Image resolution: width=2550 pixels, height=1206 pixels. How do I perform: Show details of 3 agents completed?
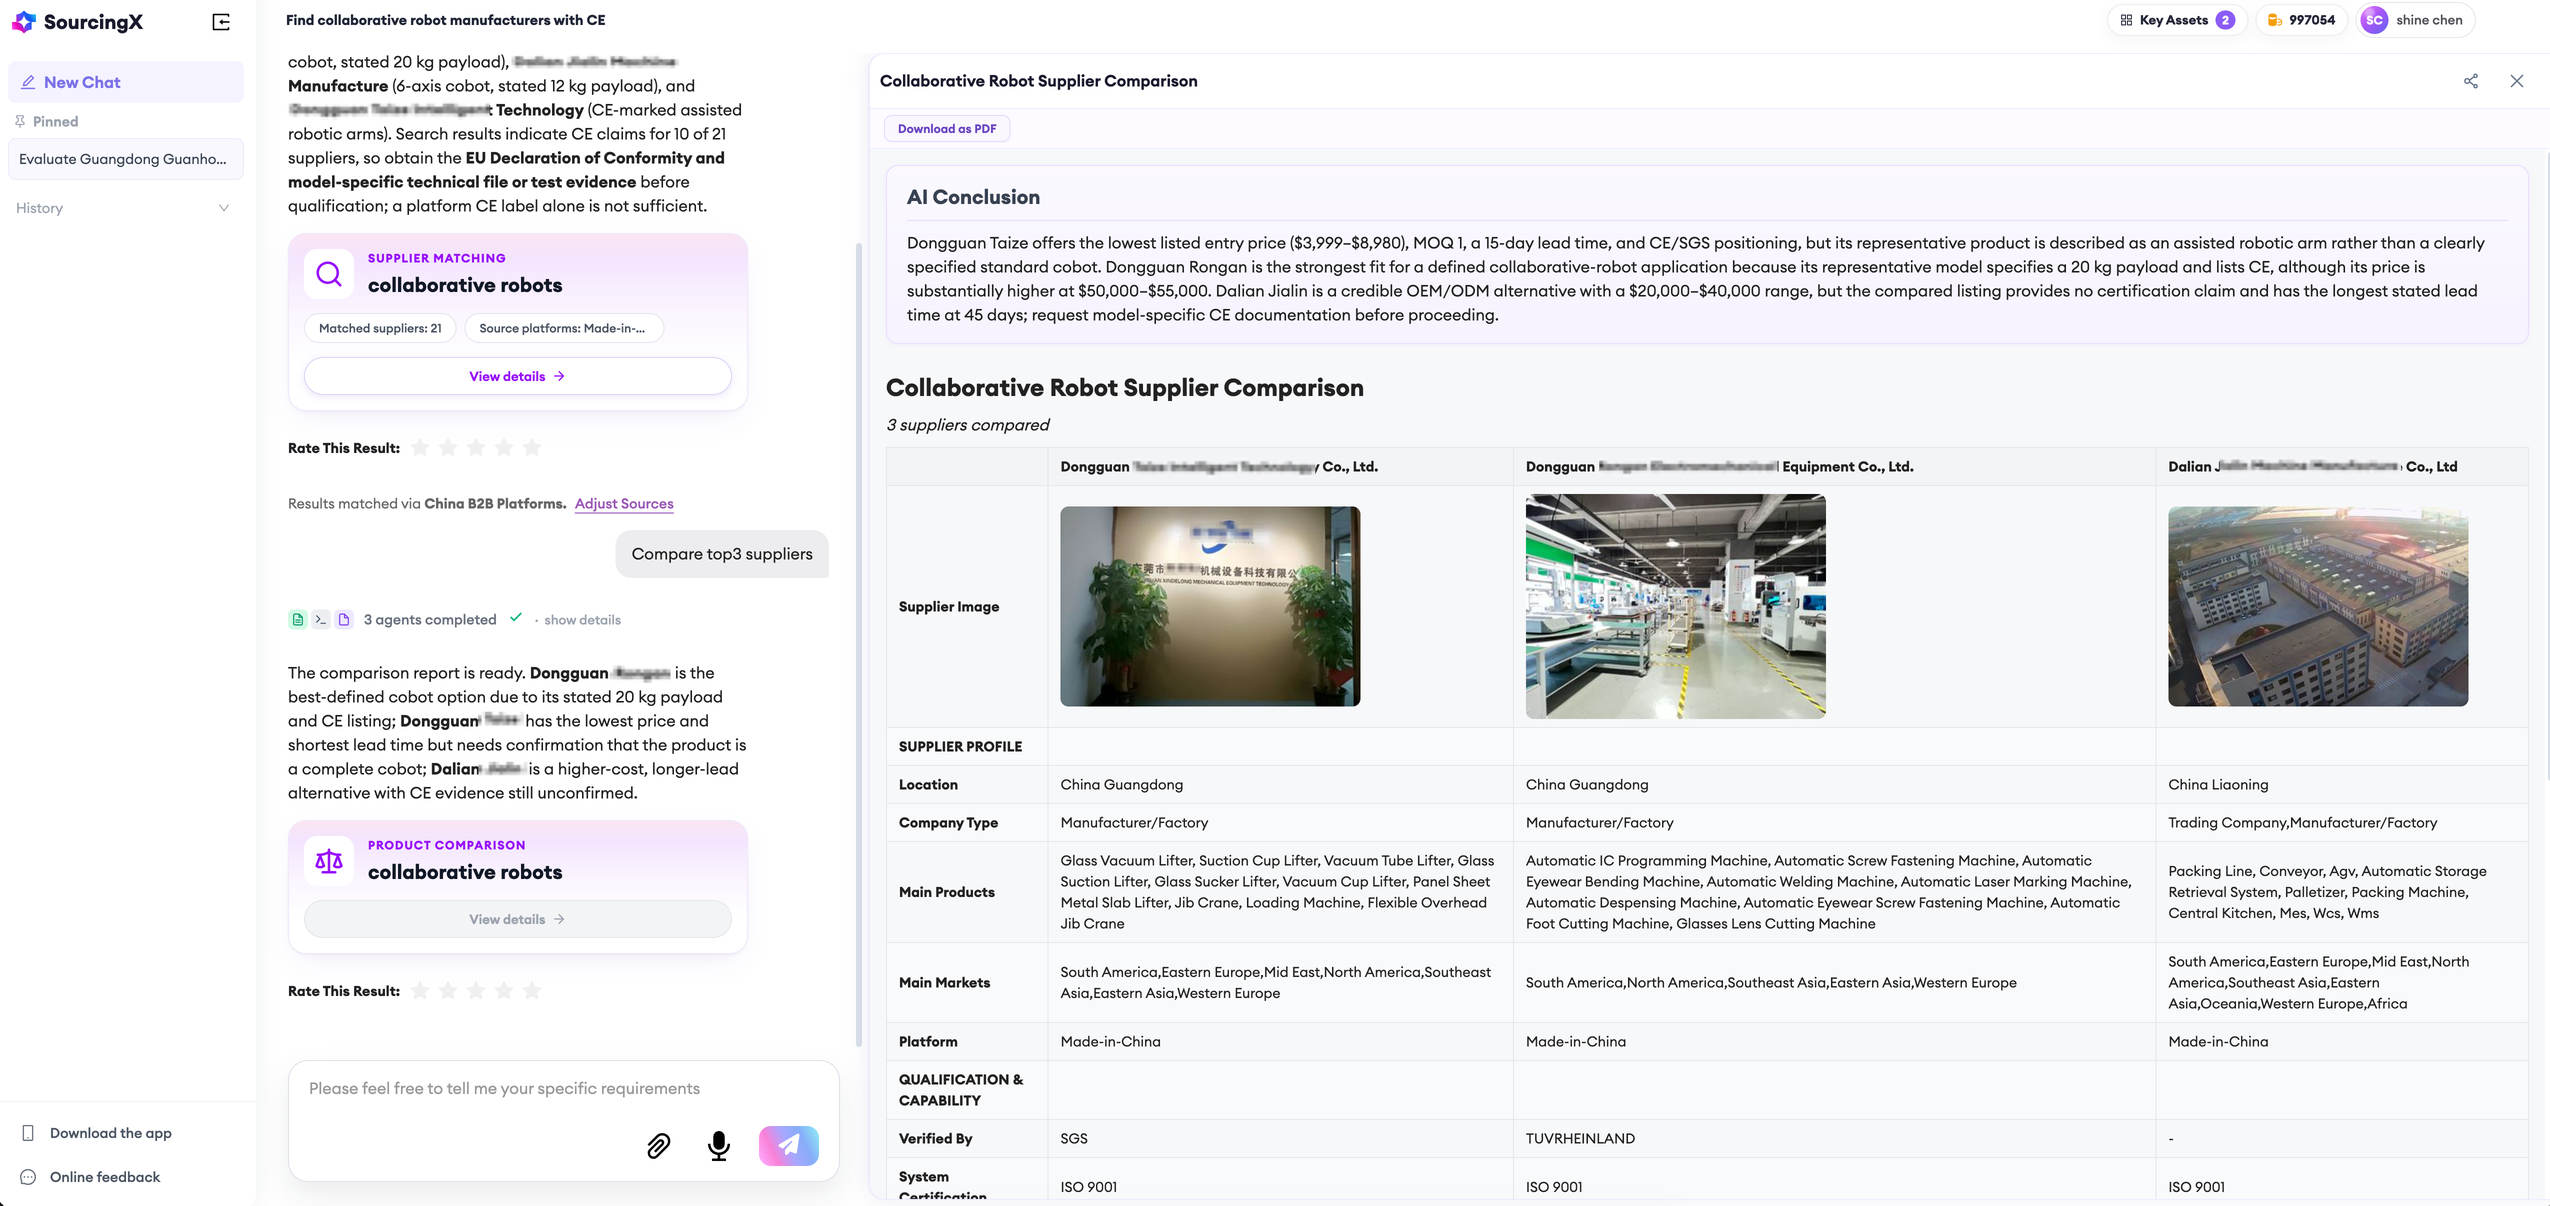point(582,620)
